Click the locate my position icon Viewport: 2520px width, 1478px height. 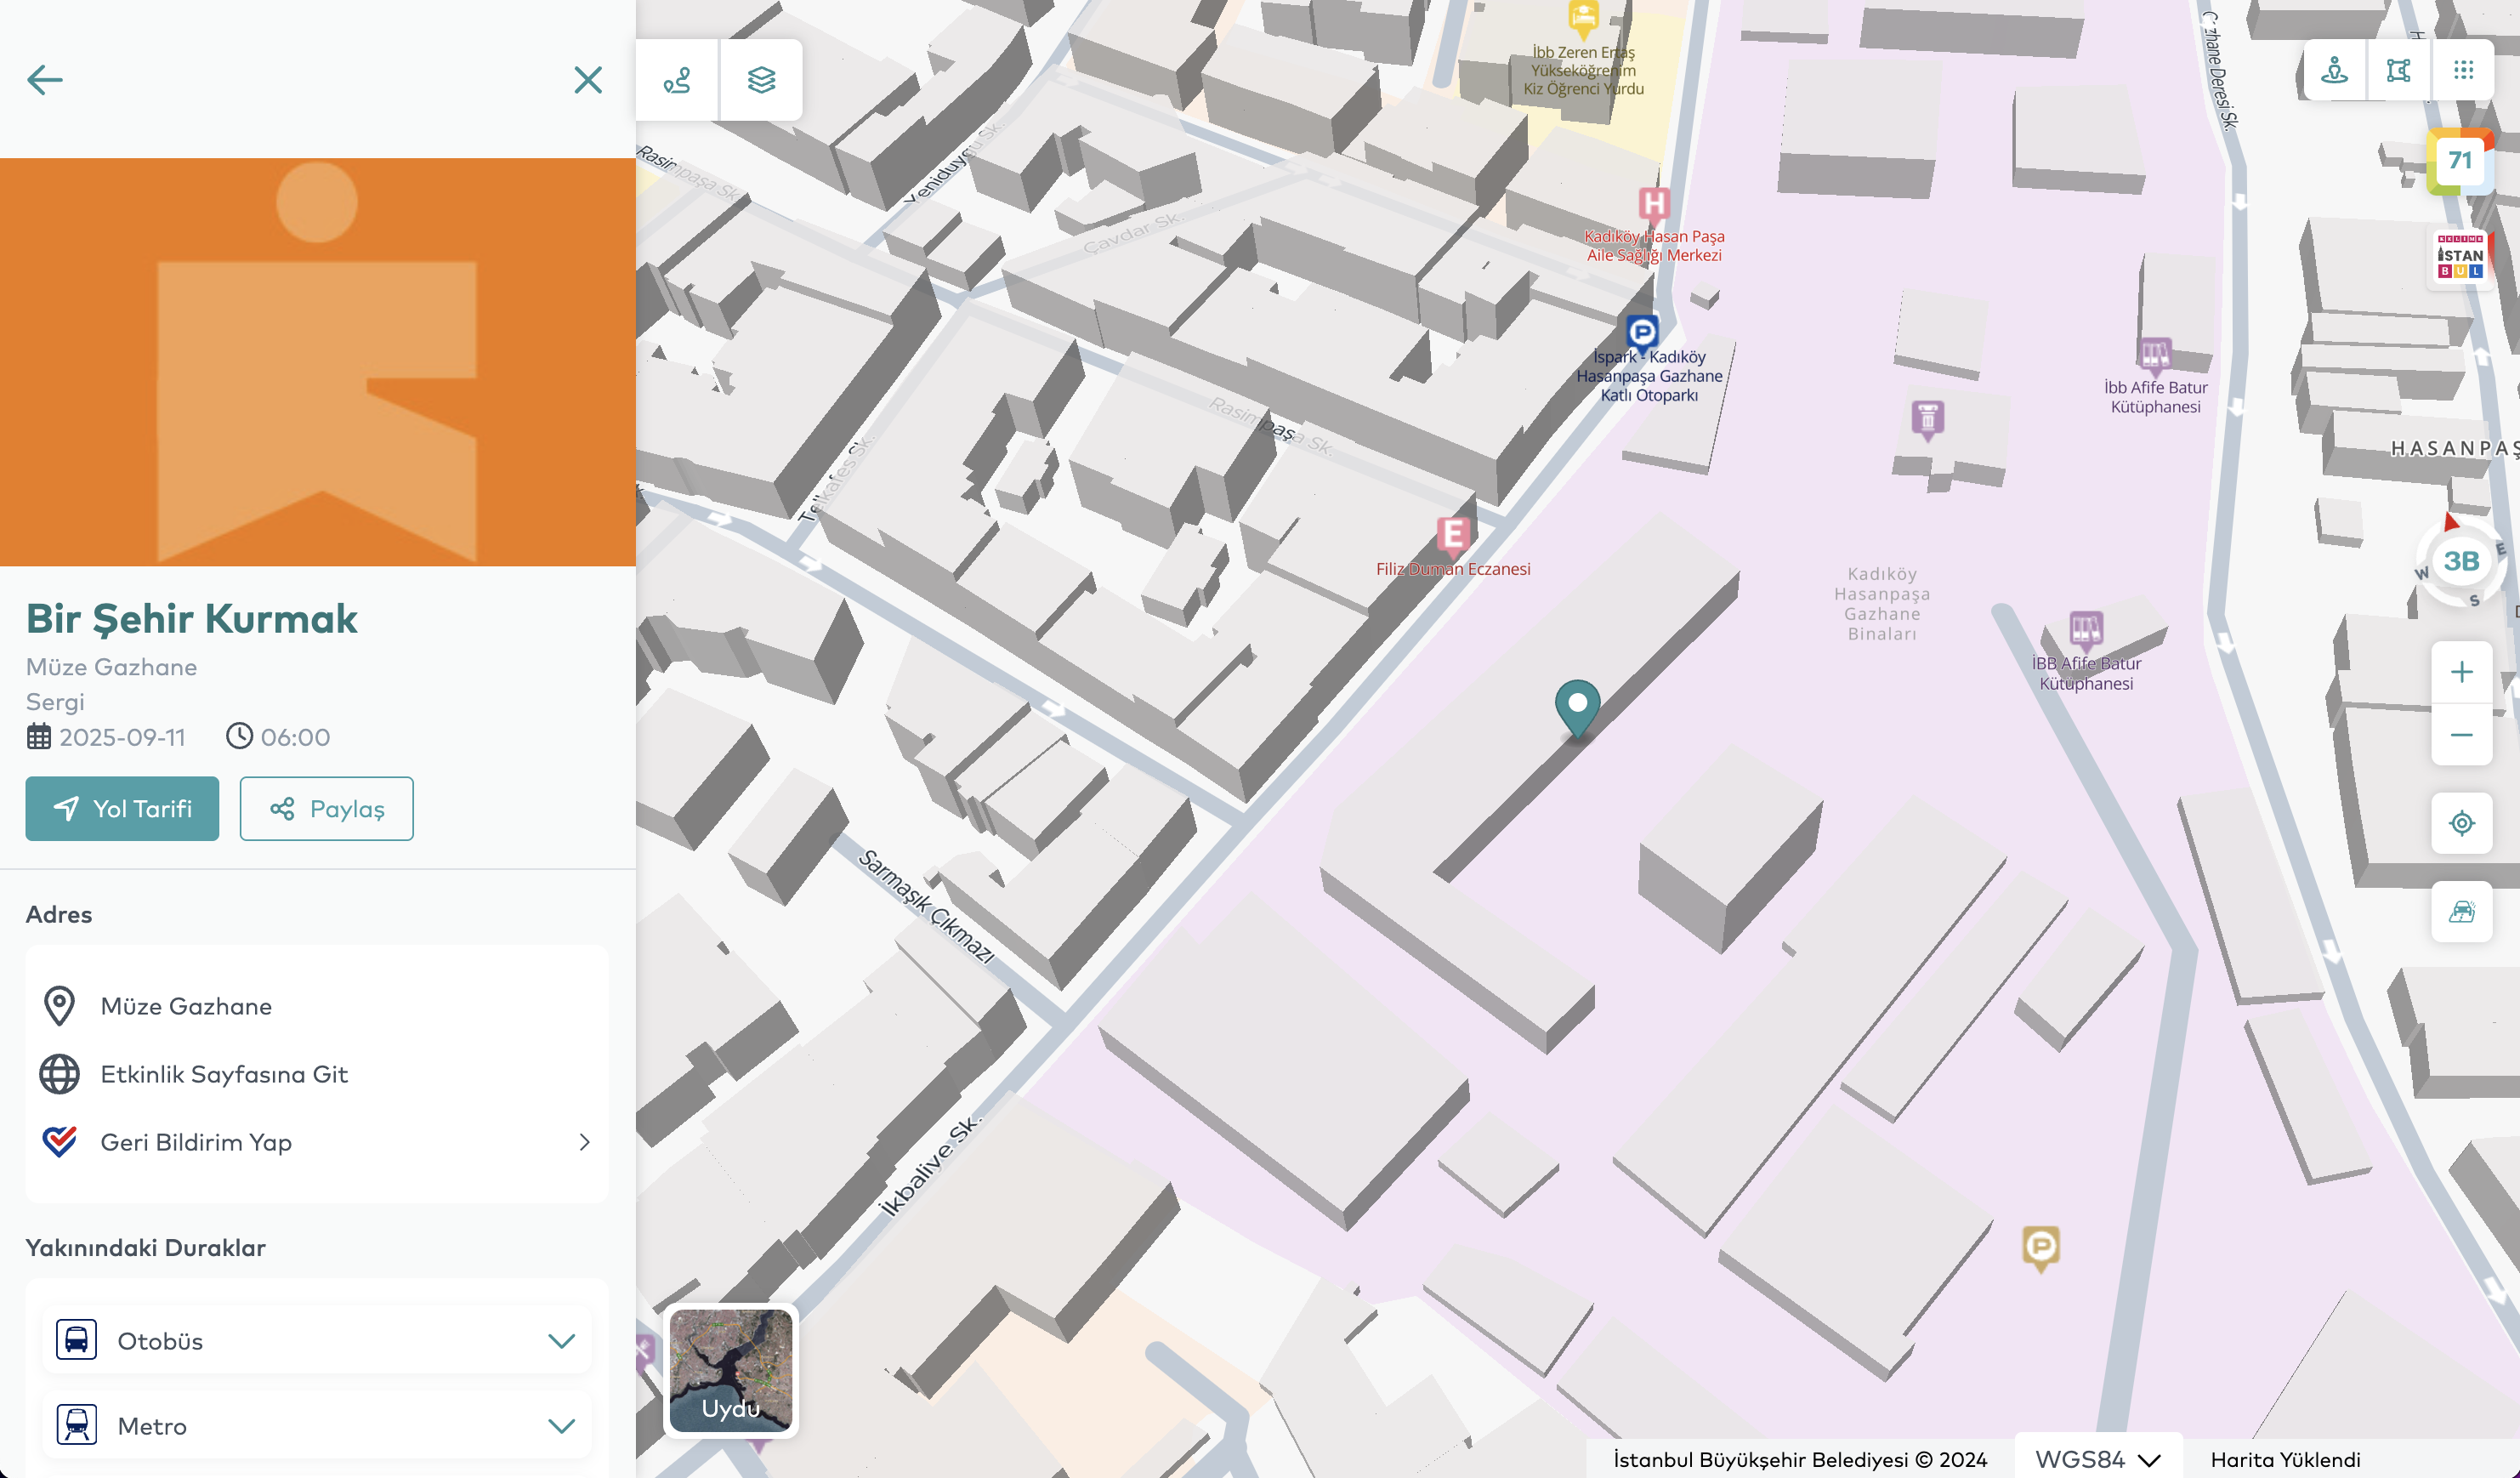pyautogui.click(x=2461, y=823)
